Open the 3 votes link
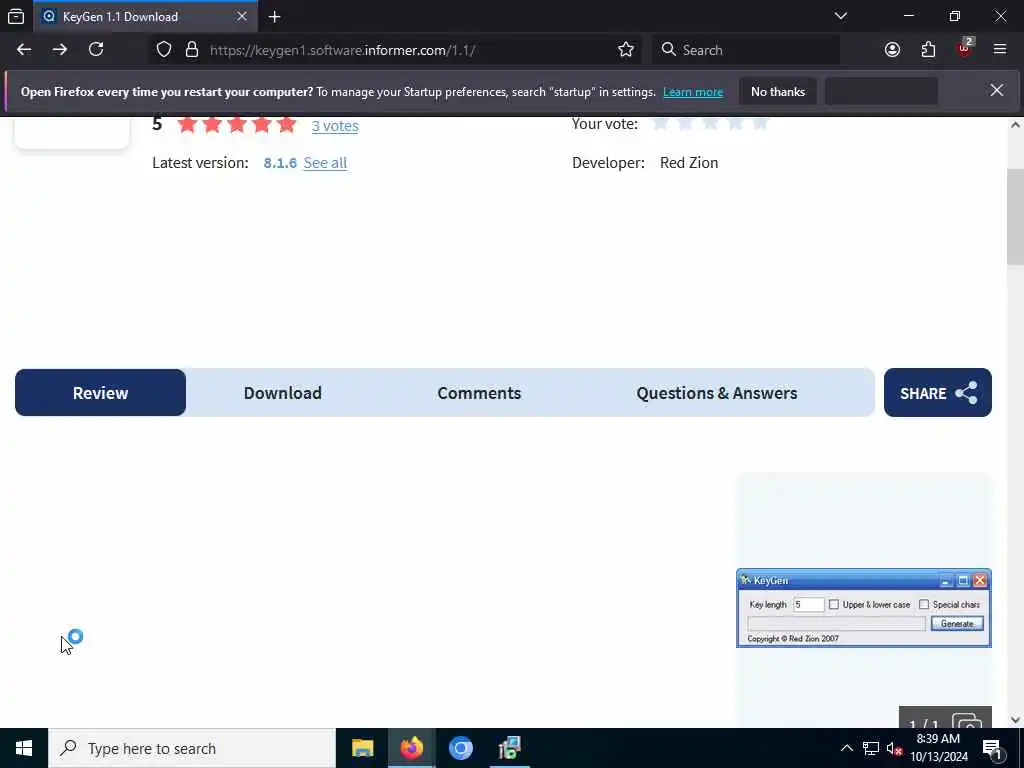 coord(335,126)
